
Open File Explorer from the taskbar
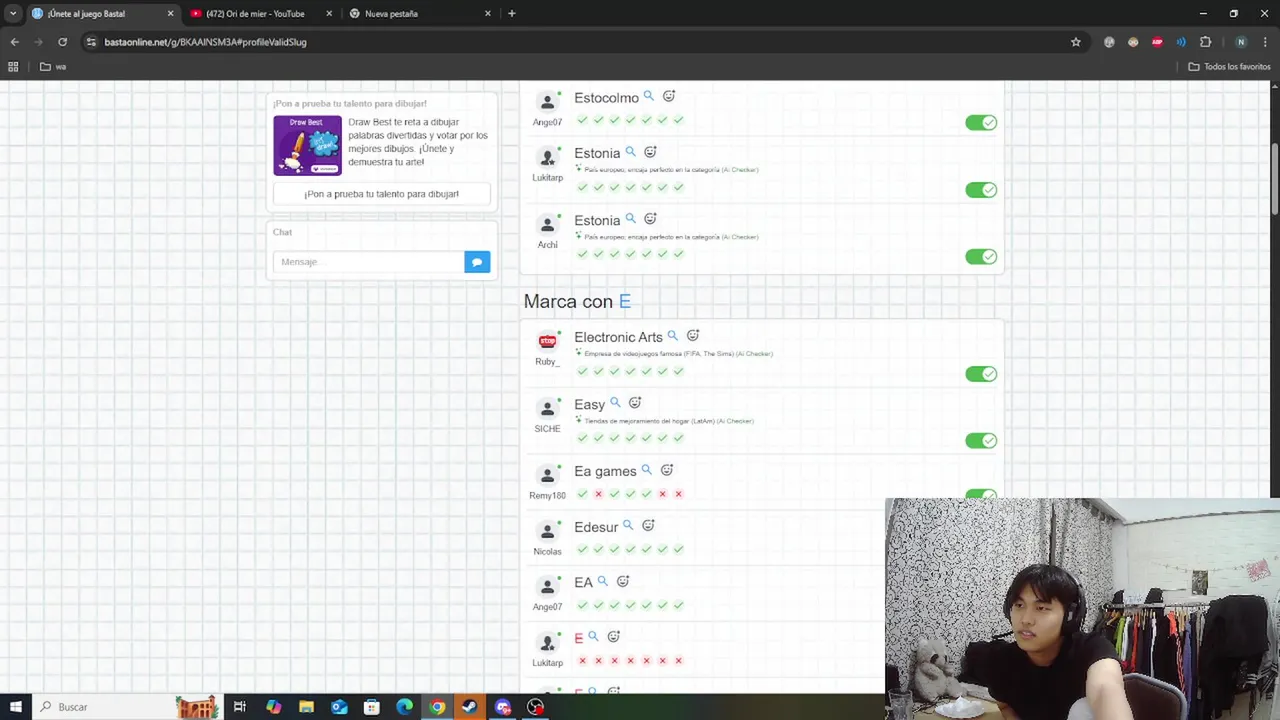point(306,707)
